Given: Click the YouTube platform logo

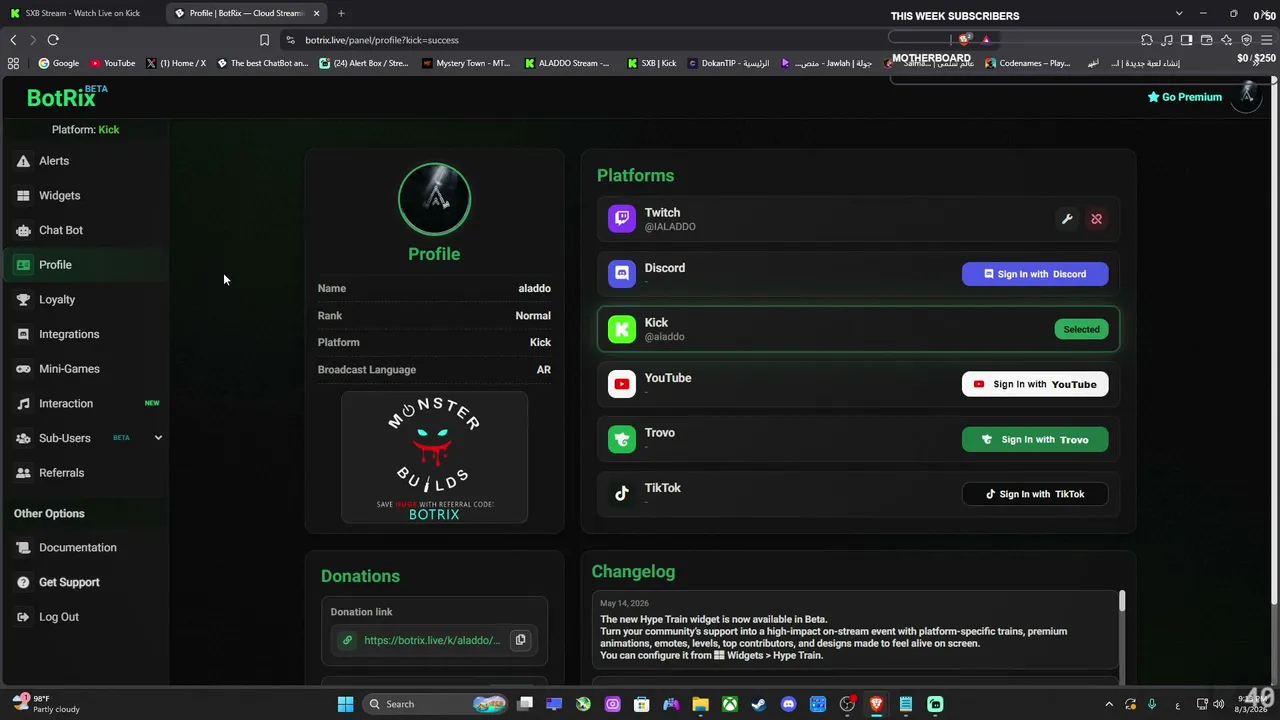Looking at the screenshot, I should pos(622,384).
